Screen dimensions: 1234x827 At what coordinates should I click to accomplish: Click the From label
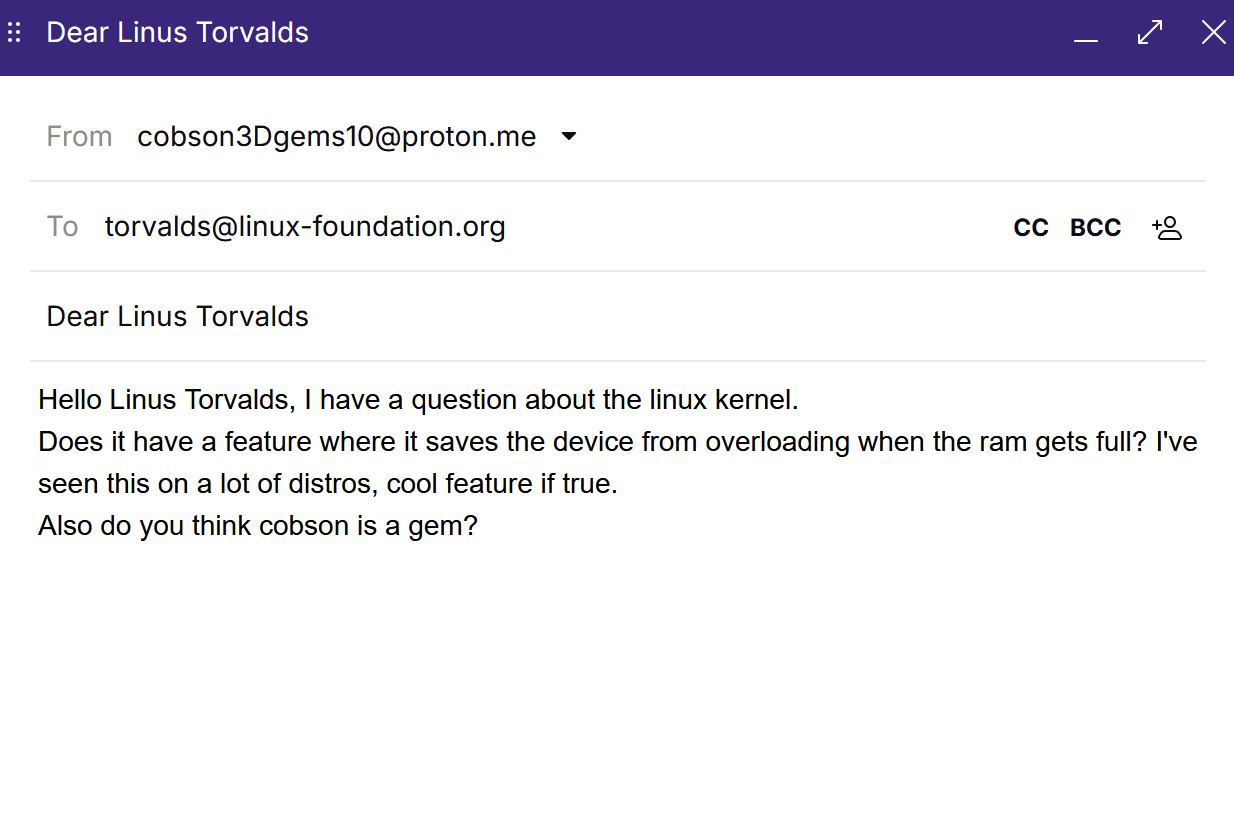click(x=79, y=136)
